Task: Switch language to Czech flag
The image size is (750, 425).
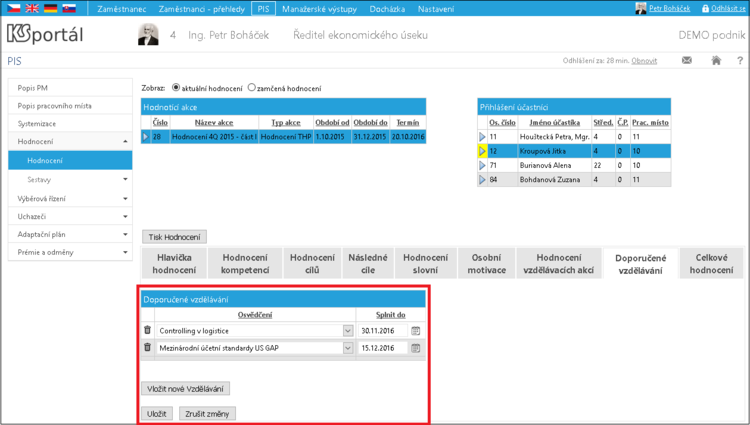Action: click(14, 8)
